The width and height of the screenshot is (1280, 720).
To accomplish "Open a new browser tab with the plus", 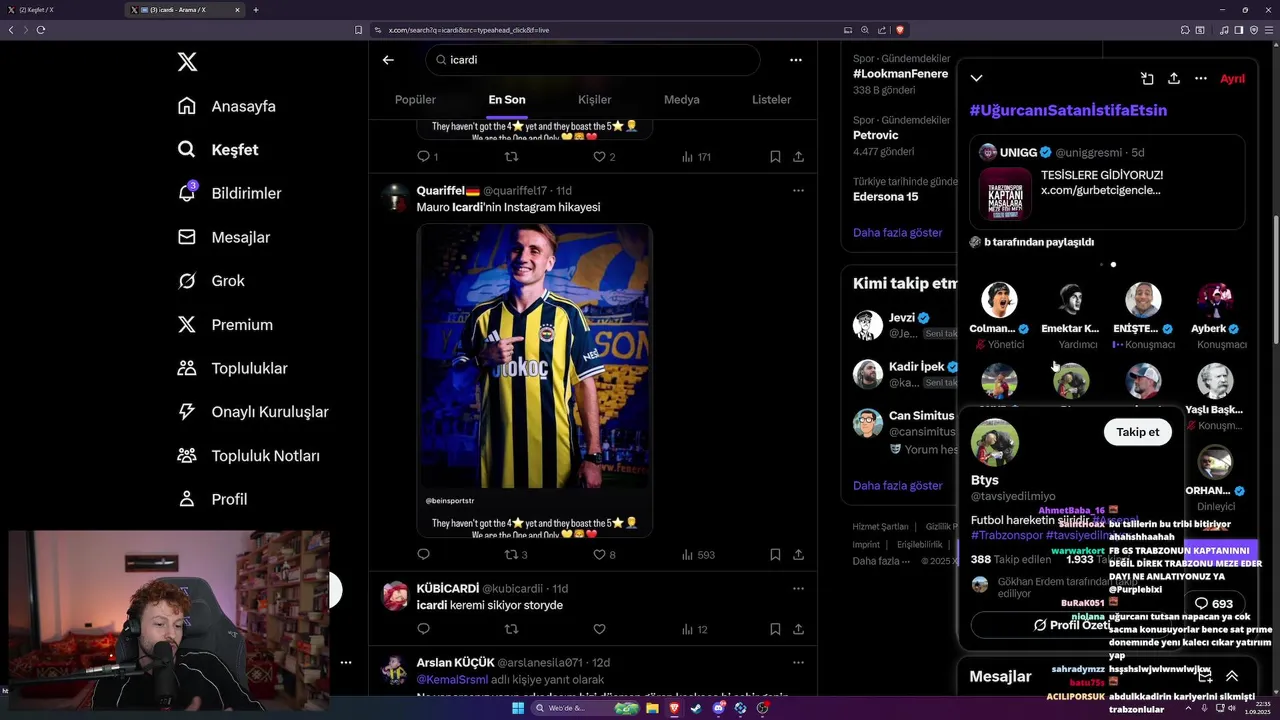I will pos(256,10).
